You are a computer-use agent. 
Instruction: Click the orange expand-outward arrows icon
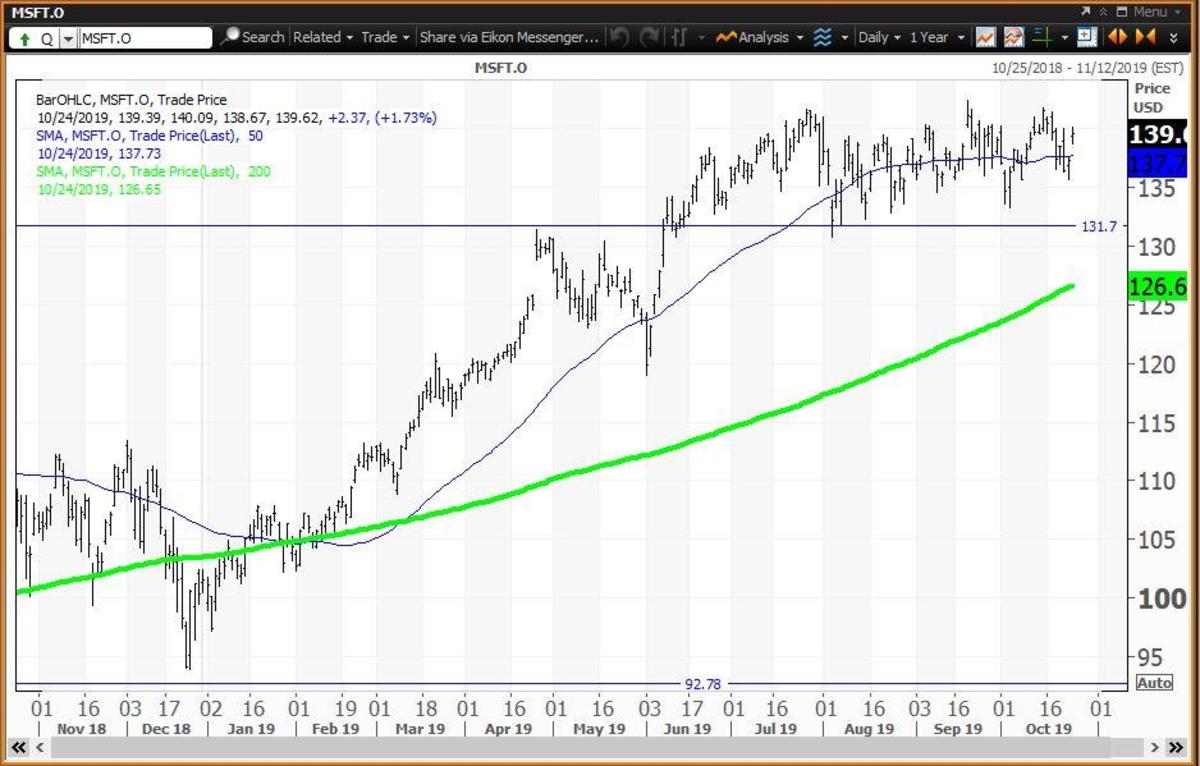click(1118, 37)
